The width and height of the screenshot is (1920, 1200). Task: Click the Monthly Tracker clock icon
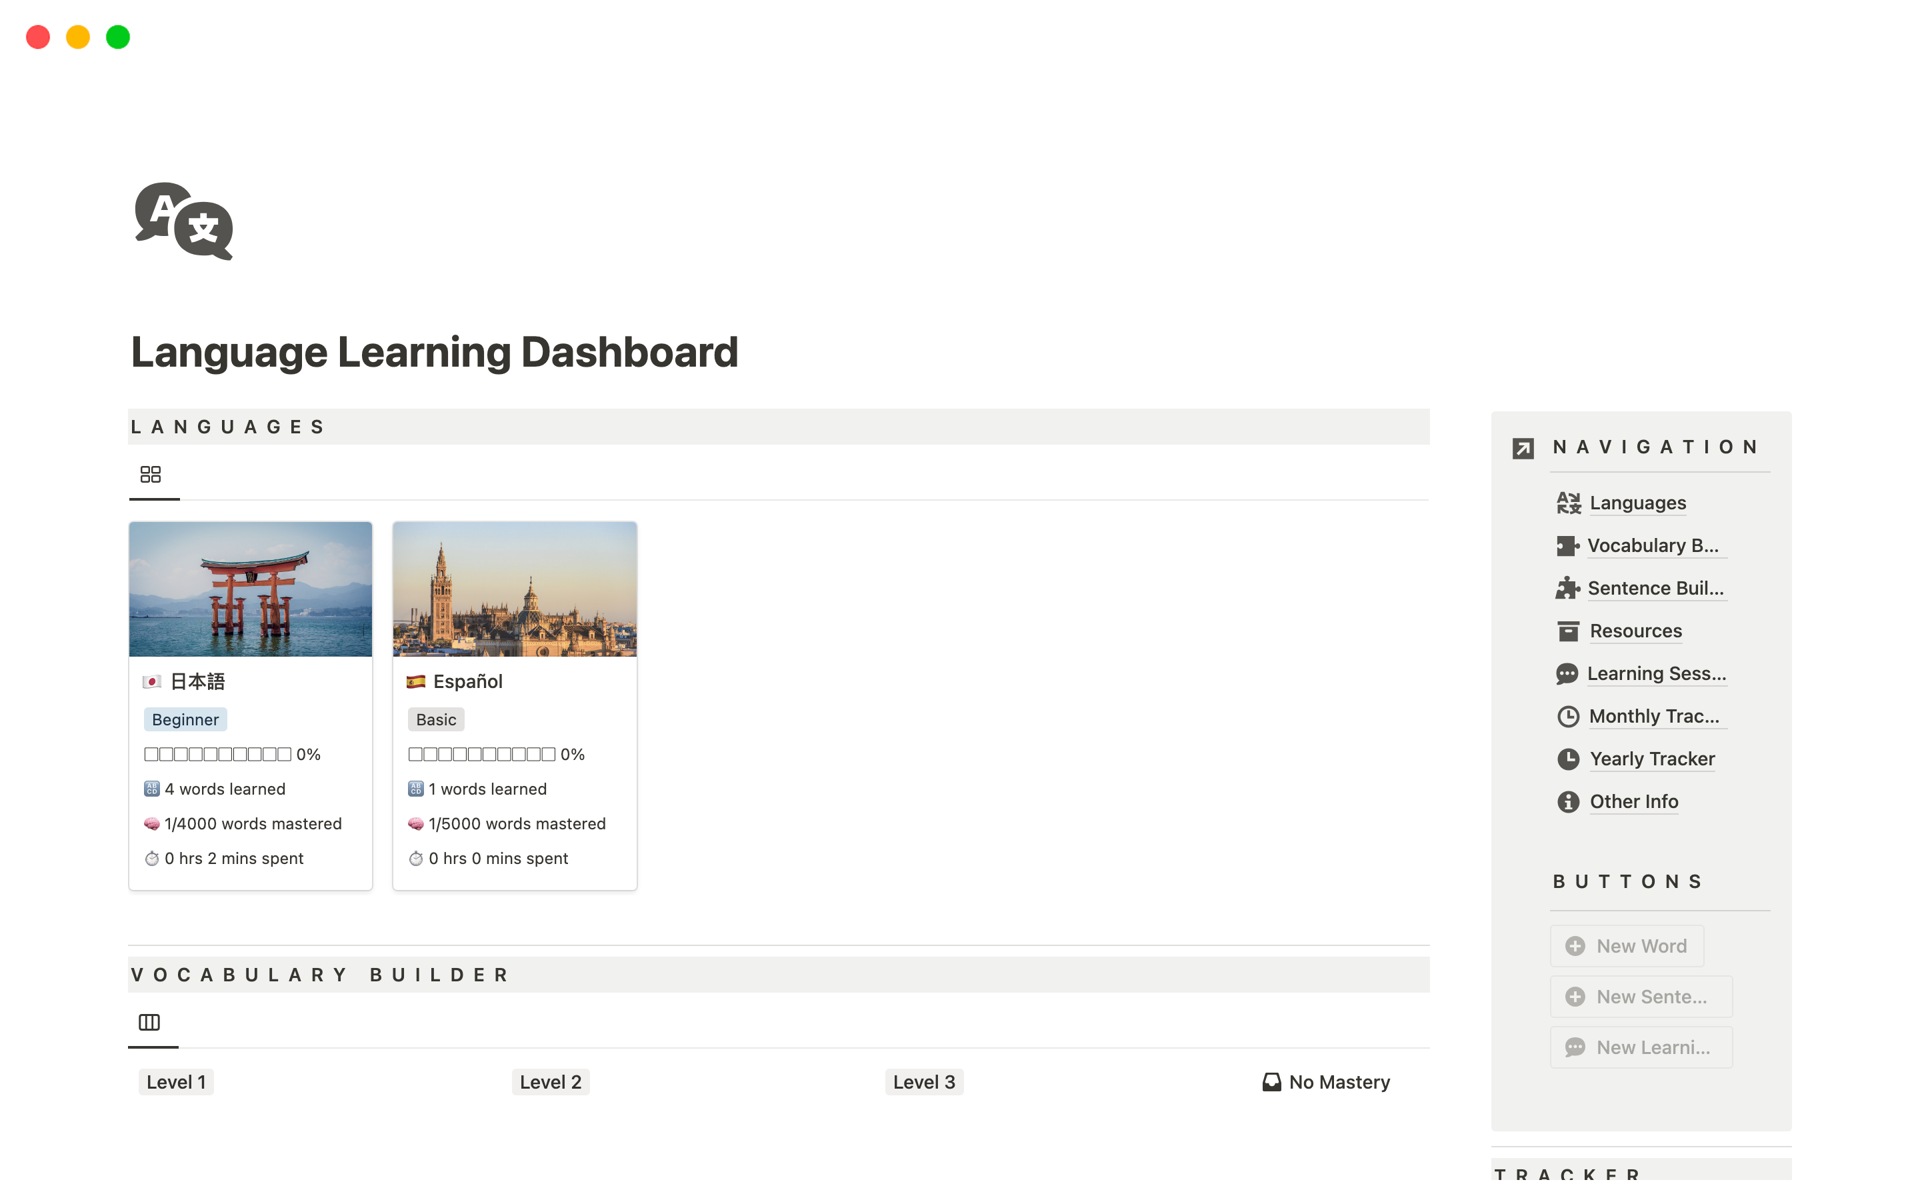pos(1568,716)
